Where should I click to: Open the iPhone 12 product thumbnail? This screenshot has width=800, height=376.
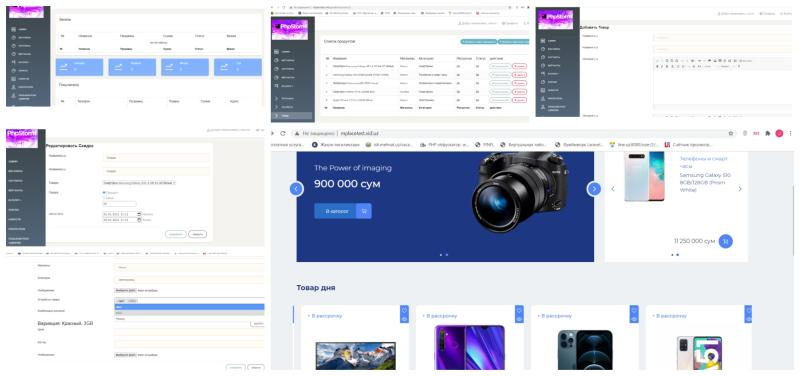coord(585,350)
